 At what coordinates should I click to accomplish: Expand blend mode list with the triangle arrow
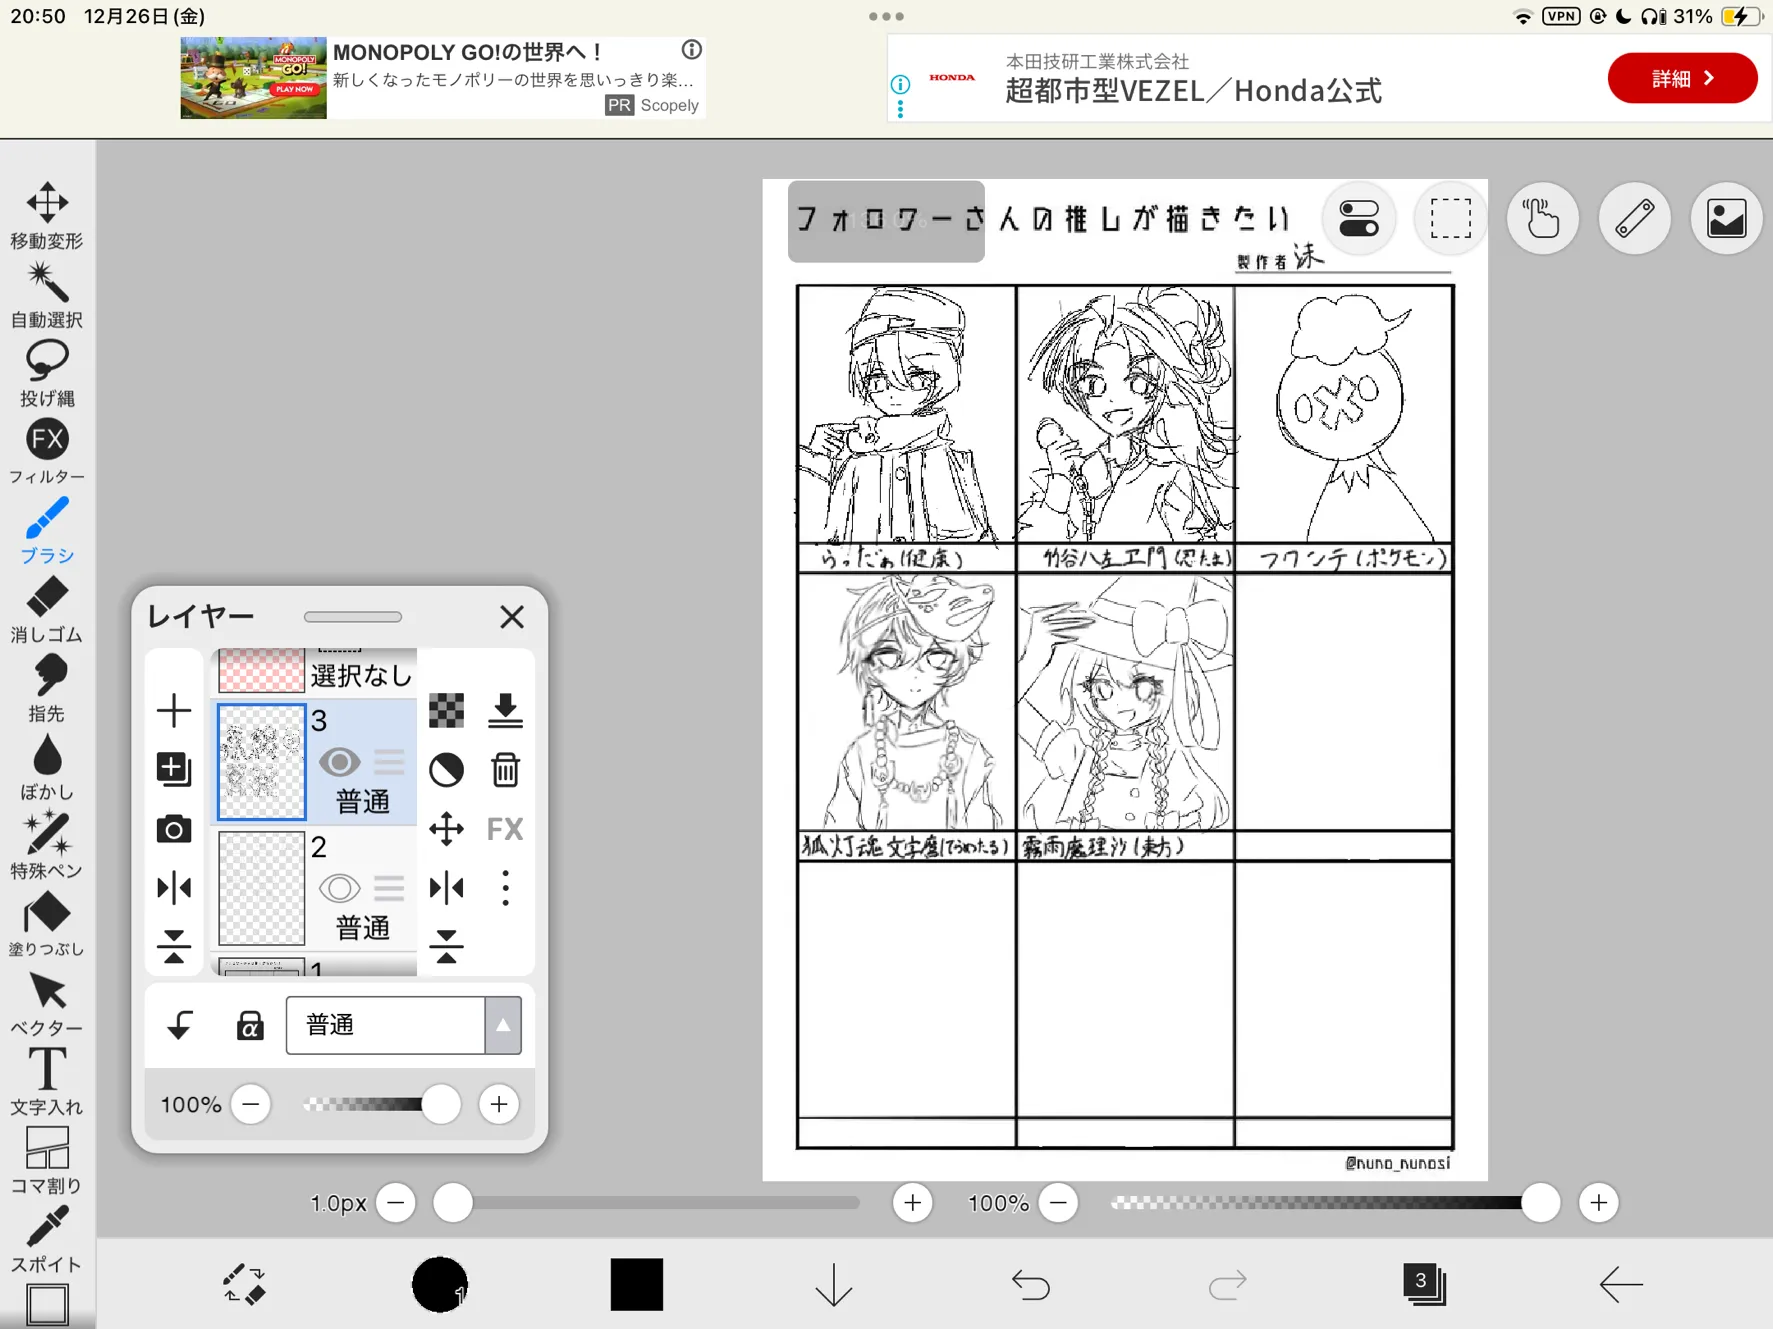pyautogui.click(x=503, y=1025)
